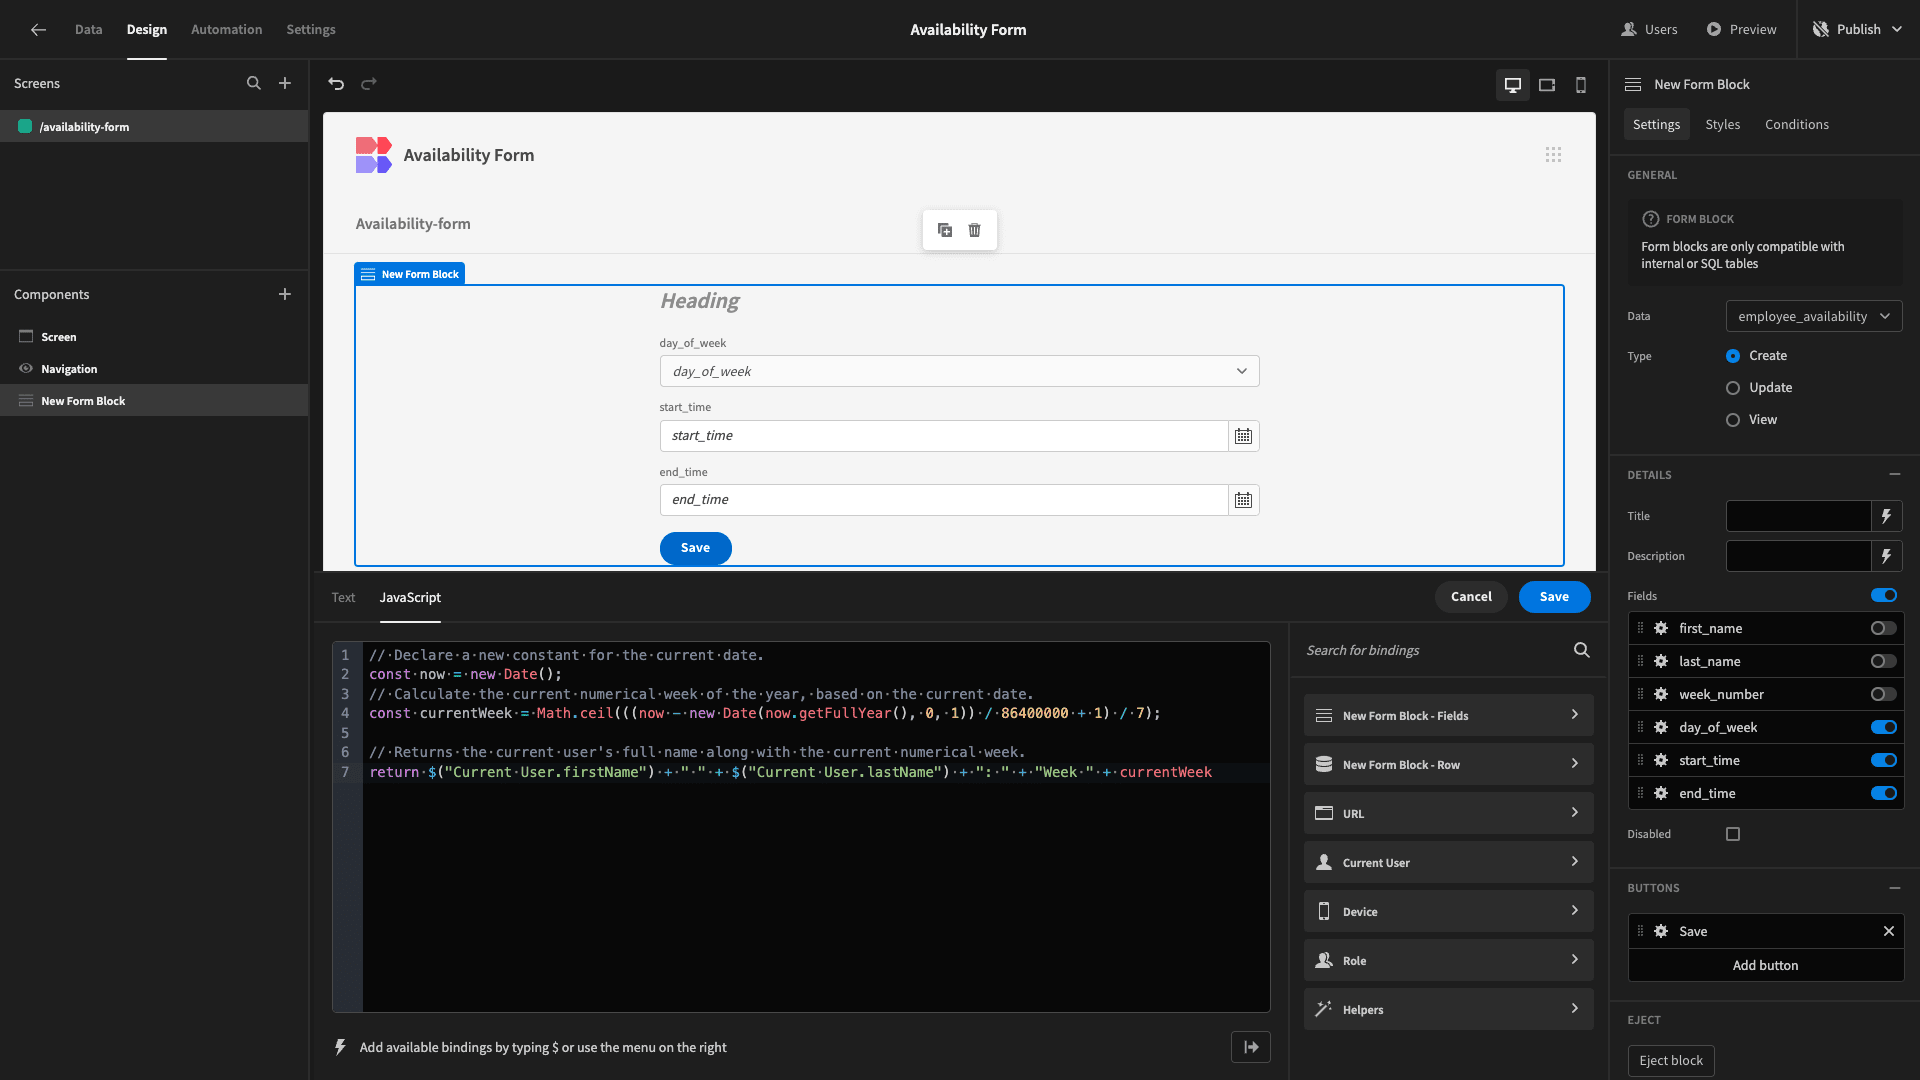Click the desktop view icon
The height and width of the screenshot is (1080, 1920).
[x=1514, y=84]
